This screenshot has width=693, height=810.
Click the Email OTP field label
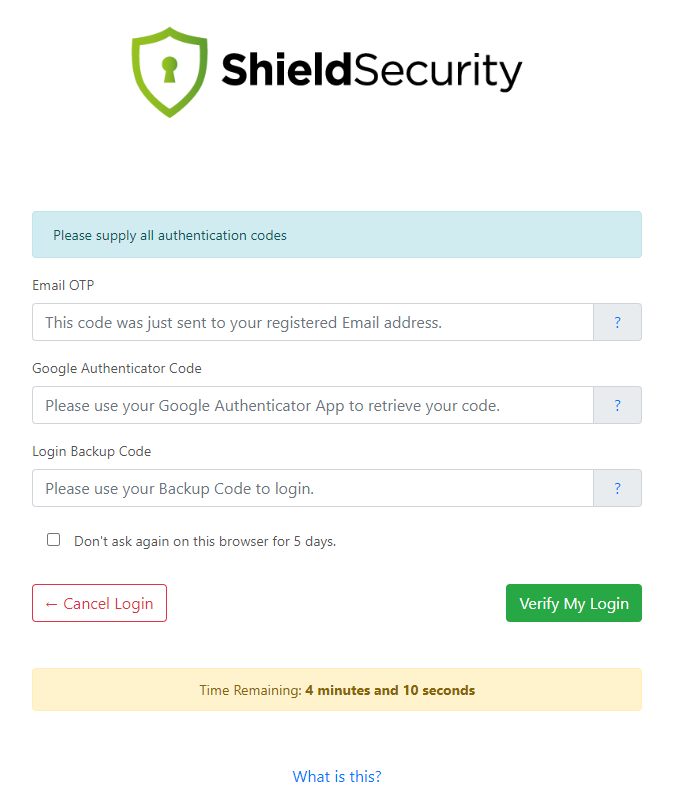pyautogui.click(x=62, y=285)
